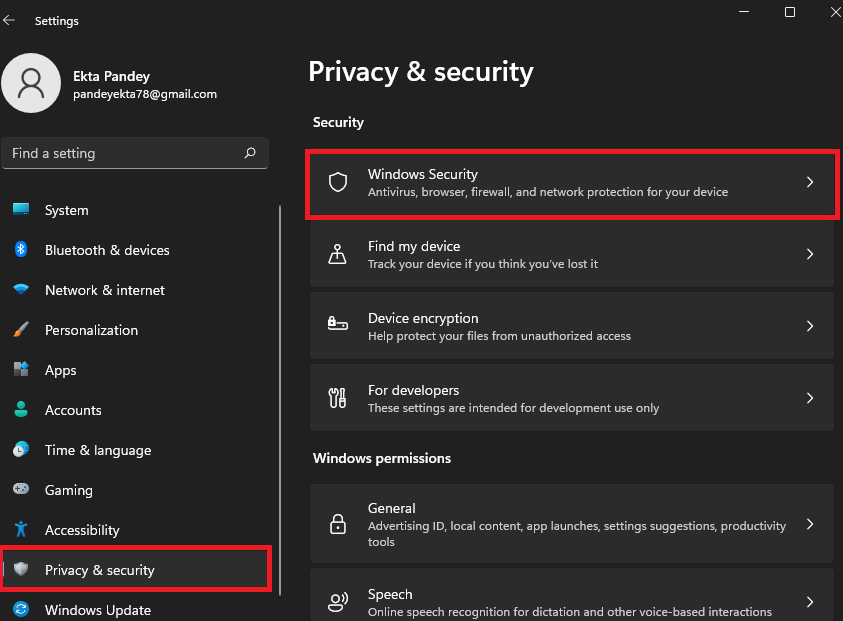Click the user profile avatar picture
The image size is (843, 621).
click(x=33, y=84)
